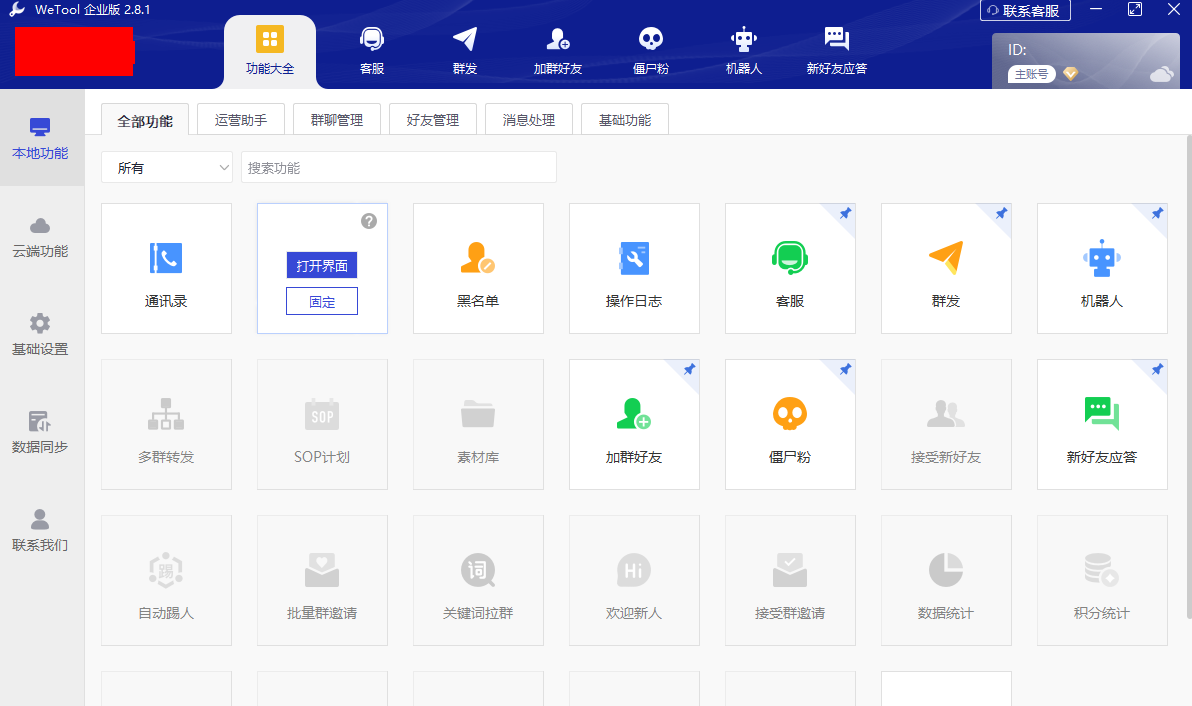Screen dimensions: 1192x706
Task: Open 加群好友 in the top bar
Action: (x=557, y=51)
